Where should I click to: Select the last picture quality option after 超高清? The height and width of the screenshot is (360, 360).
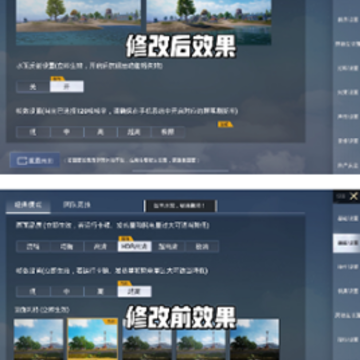tap(202, 247)
